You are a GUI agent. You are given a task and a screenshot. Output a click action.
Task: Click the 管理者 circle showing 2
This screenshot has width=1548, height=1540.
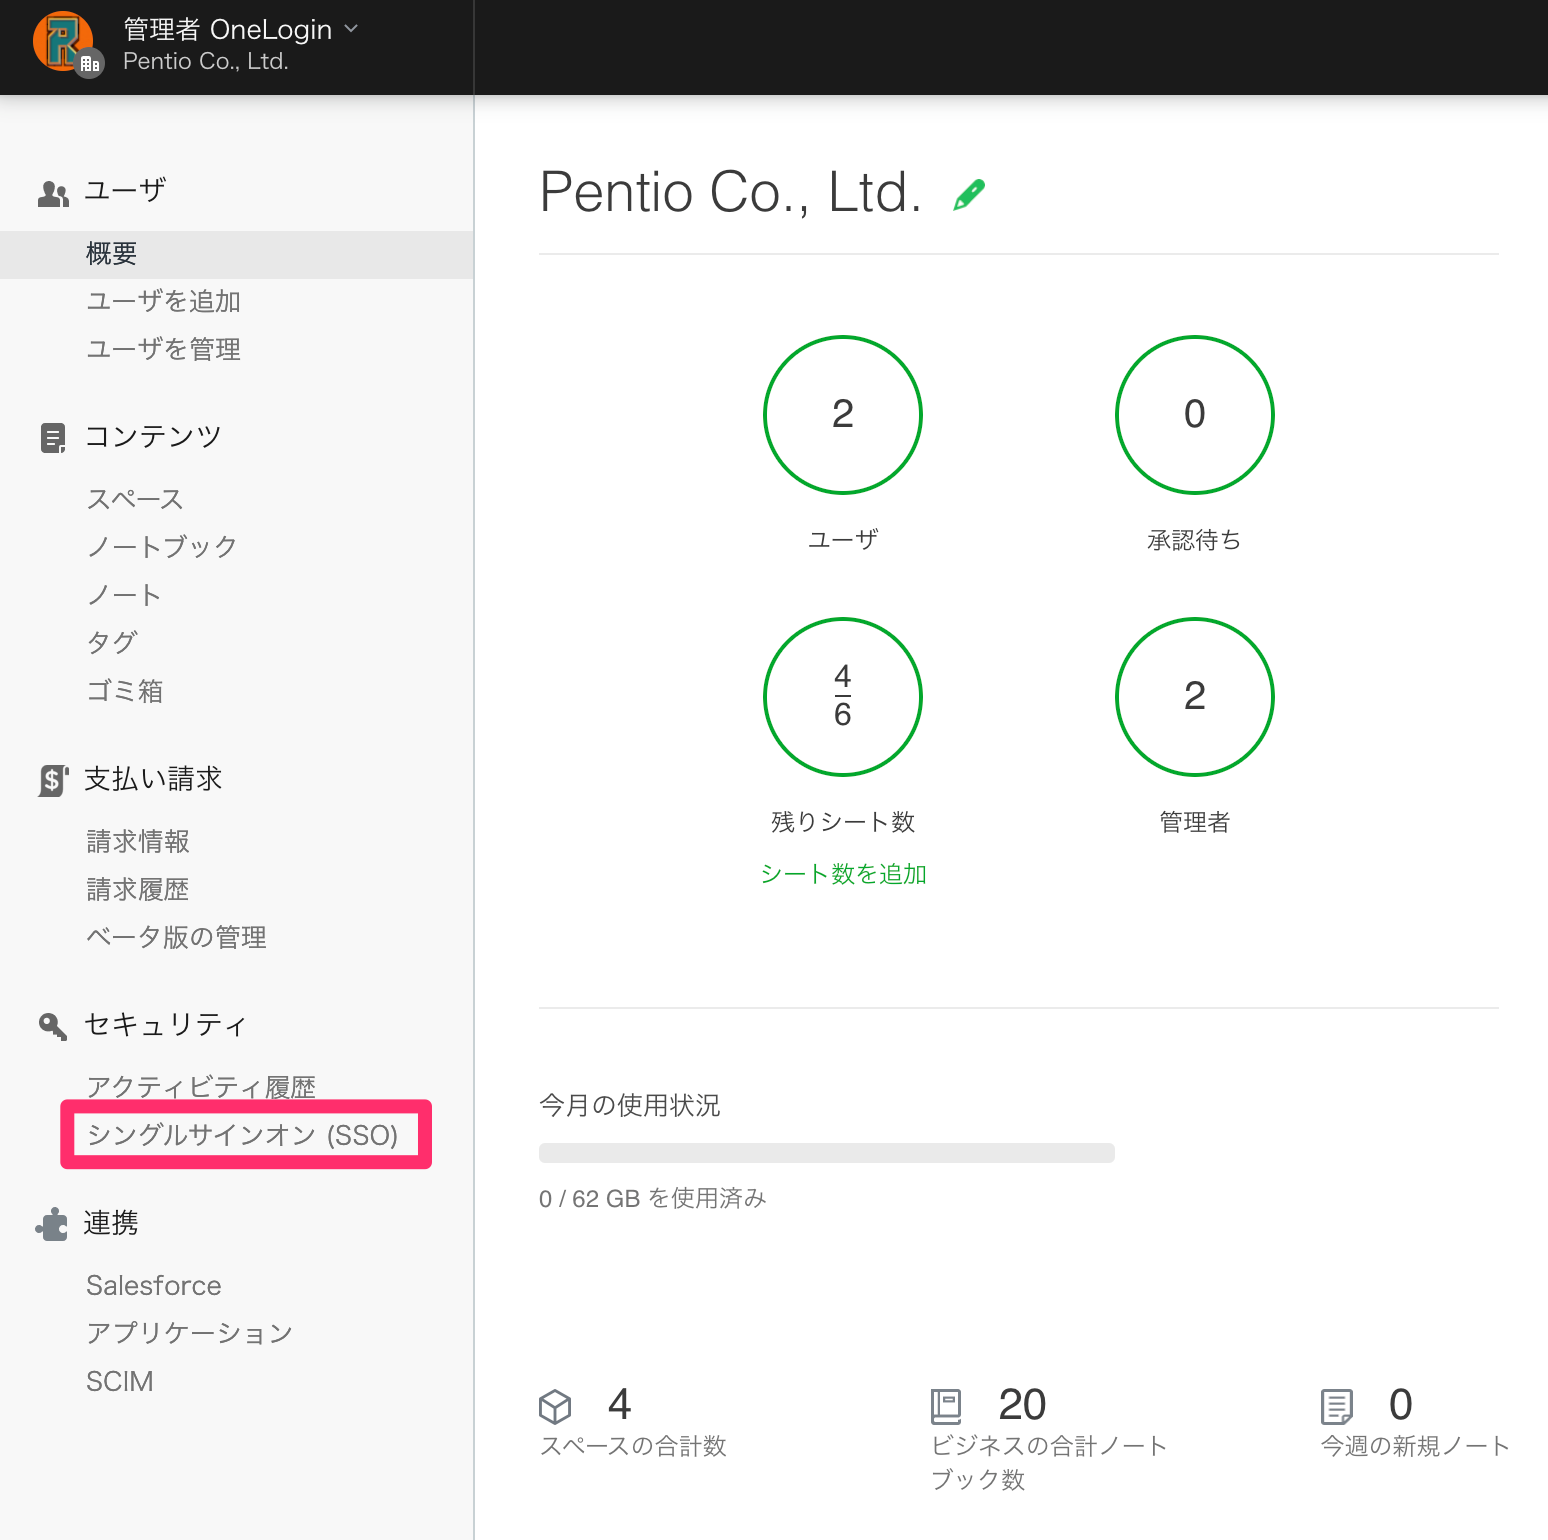[1195, 697]
